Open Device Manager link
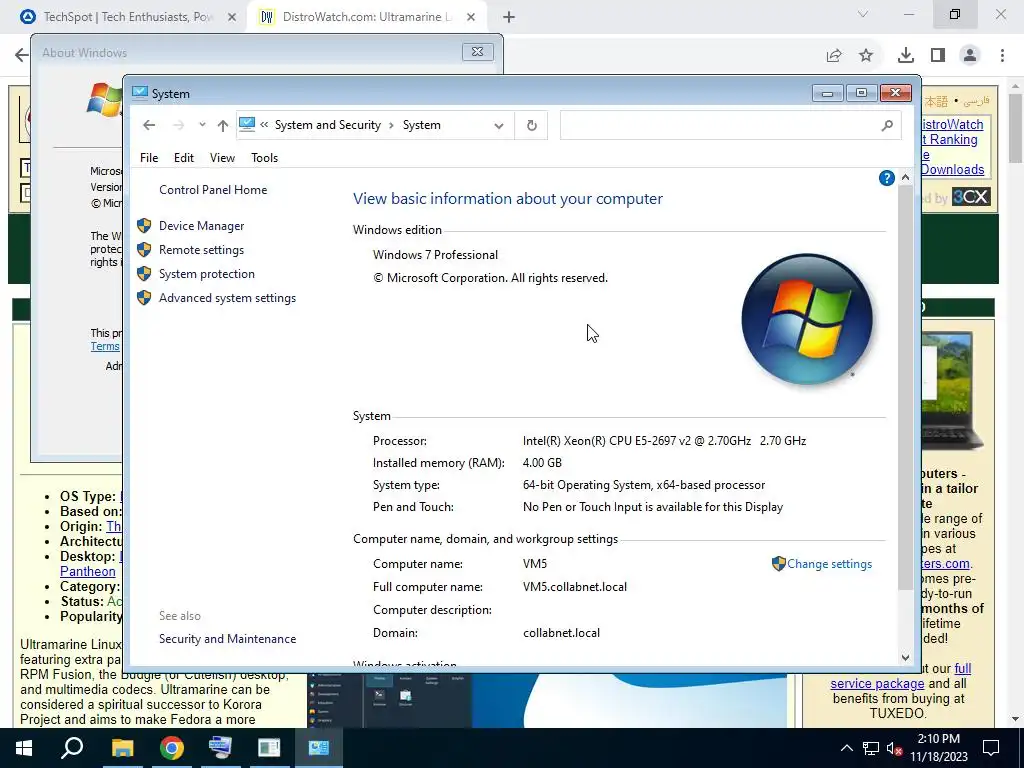 [201, 226]
